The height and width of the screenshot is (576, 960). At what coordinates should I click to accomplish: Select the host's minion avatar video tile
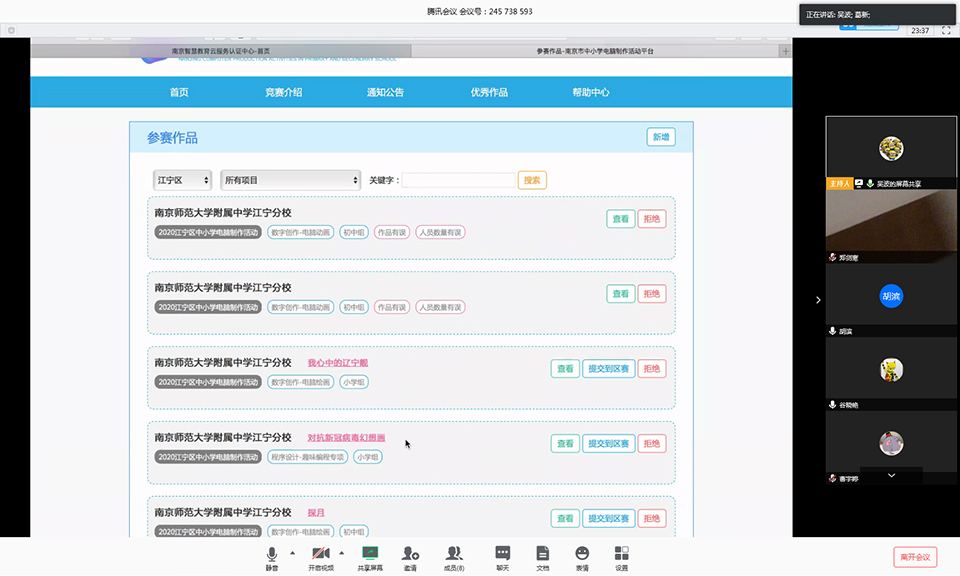891,148
